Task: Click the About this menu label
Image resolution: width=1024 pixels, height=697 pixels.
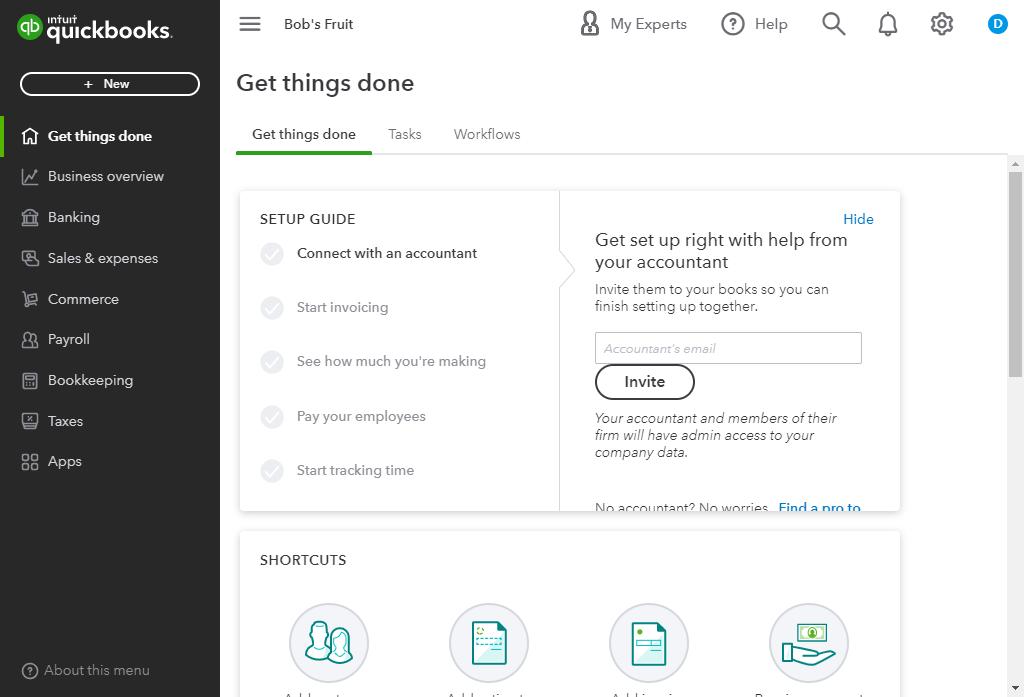Action: tap(97, 671)
